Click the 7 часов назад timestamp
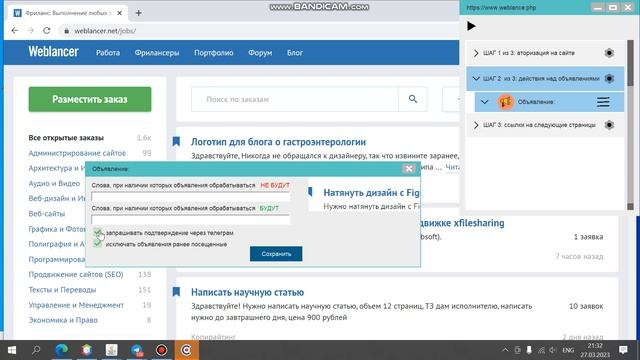The height and width of the screenshot is (360, 640). click(x=579, y=256)
